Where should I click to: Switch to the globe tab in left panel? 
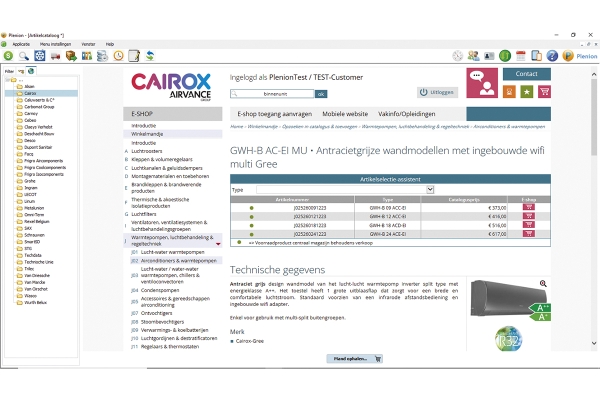click(x=31, y=71)
